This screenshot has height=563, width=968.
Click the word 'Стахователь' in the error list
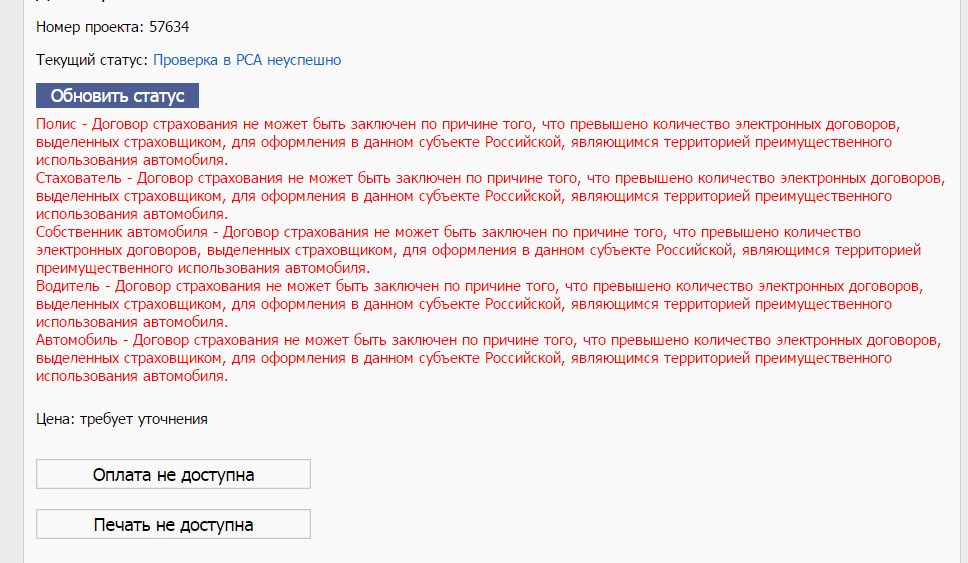[x=78, y=178]
